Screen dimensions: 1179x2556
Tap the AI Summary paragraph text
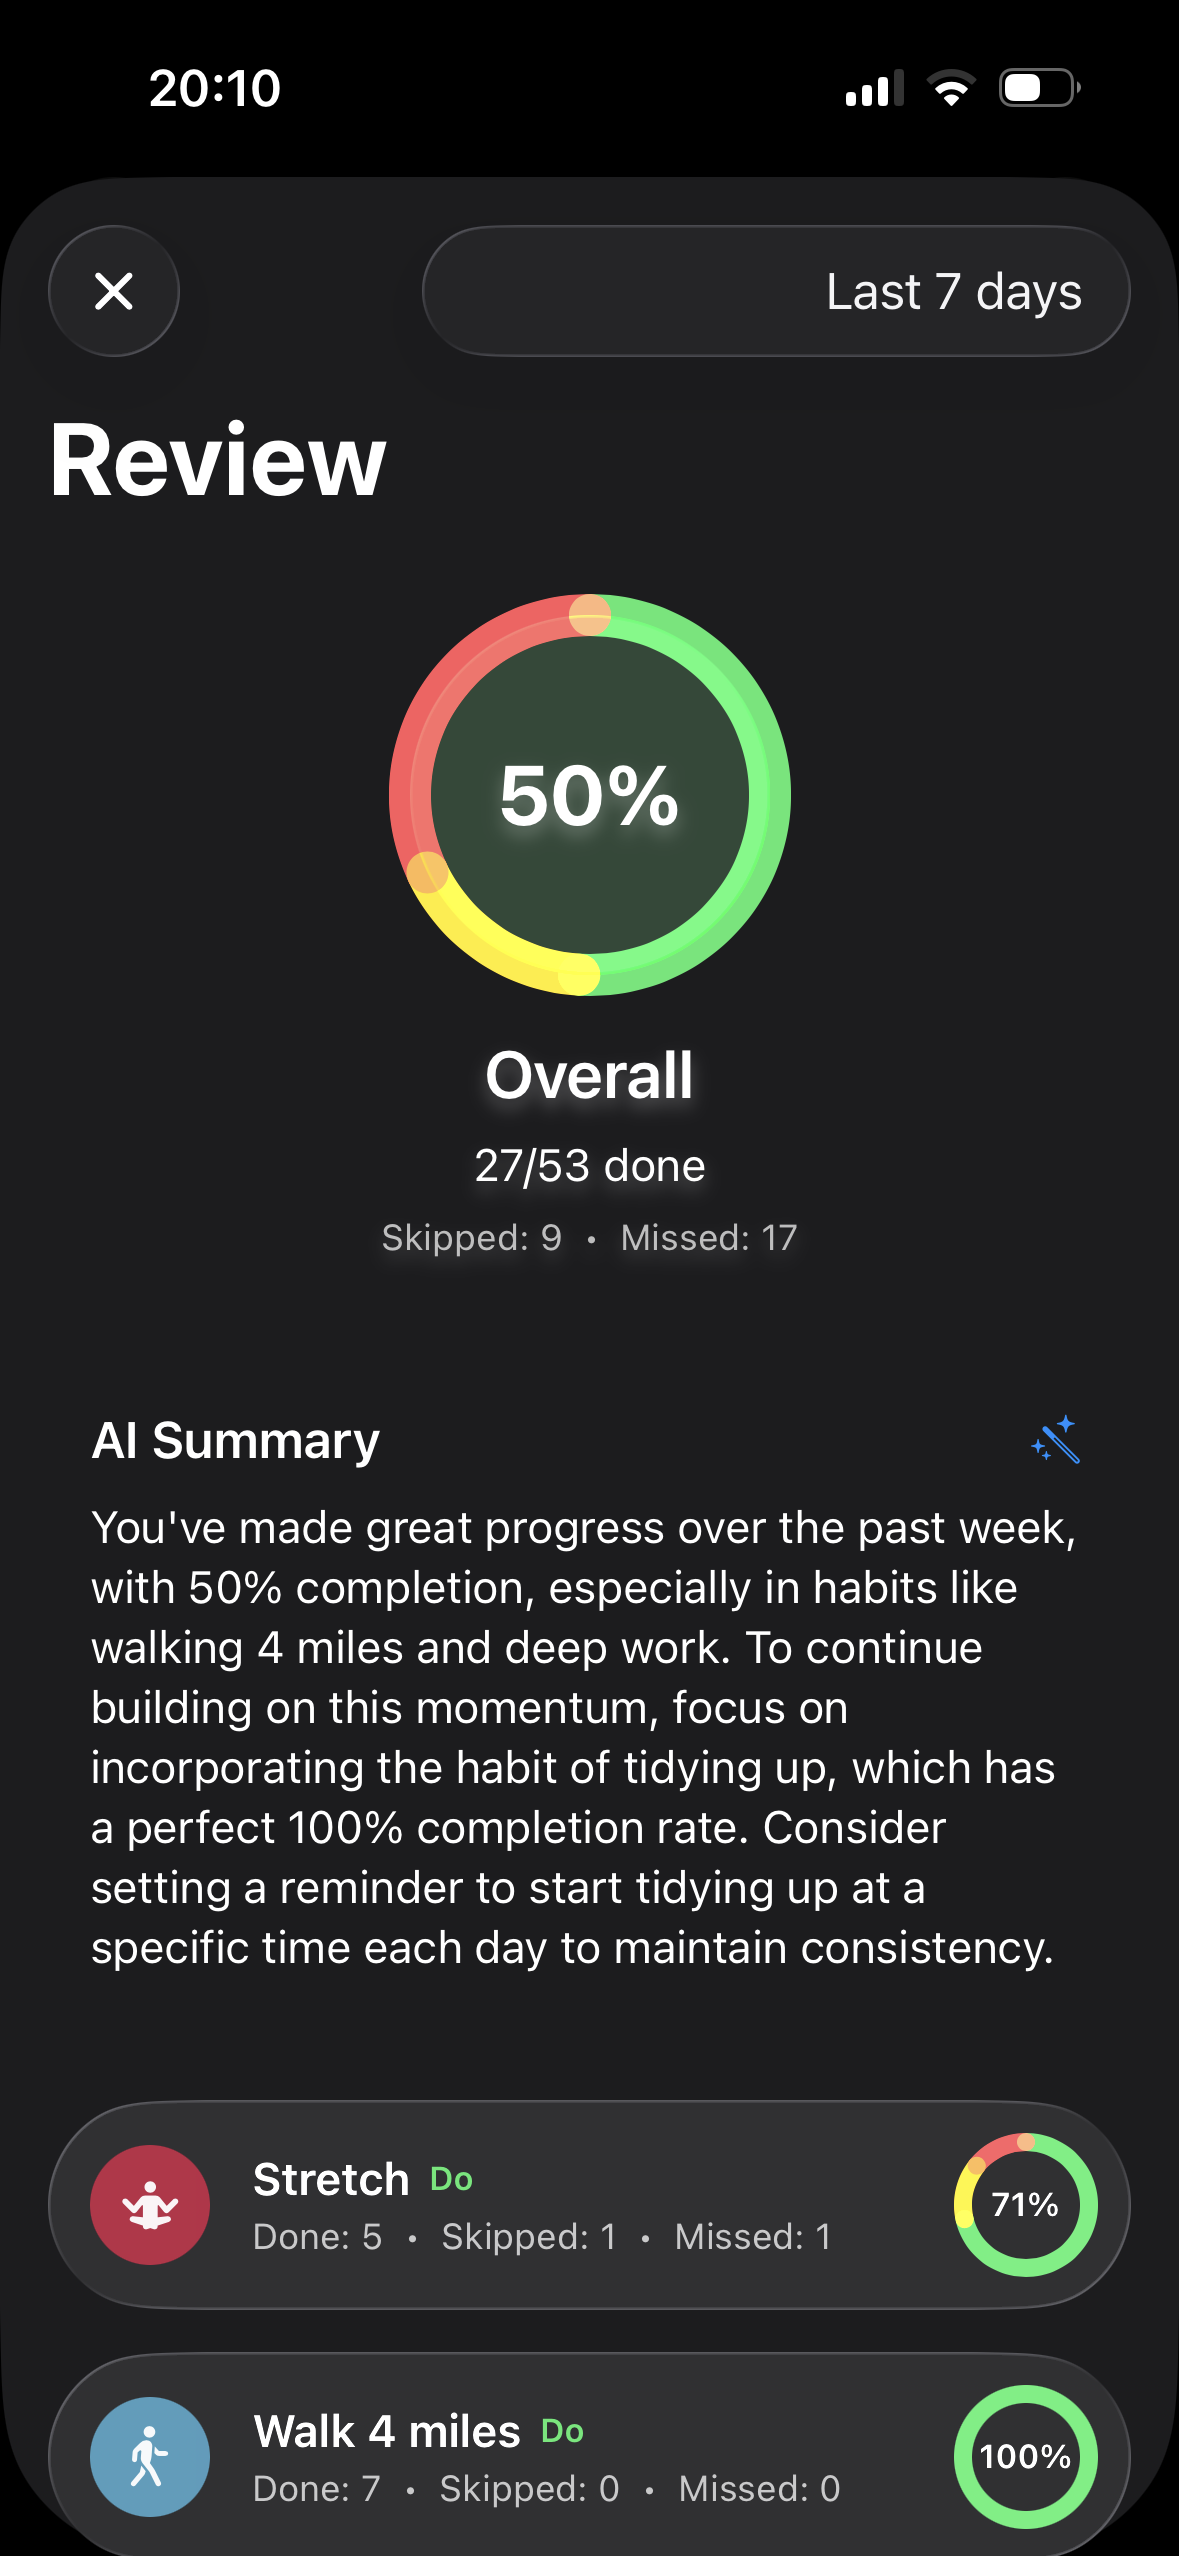tap(584, 1738)
